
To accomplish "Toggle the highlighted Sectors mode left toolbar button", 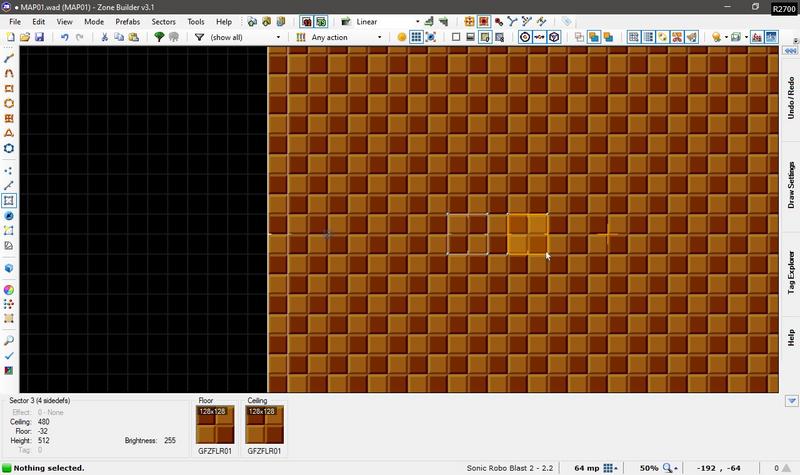I will point(9,201).
